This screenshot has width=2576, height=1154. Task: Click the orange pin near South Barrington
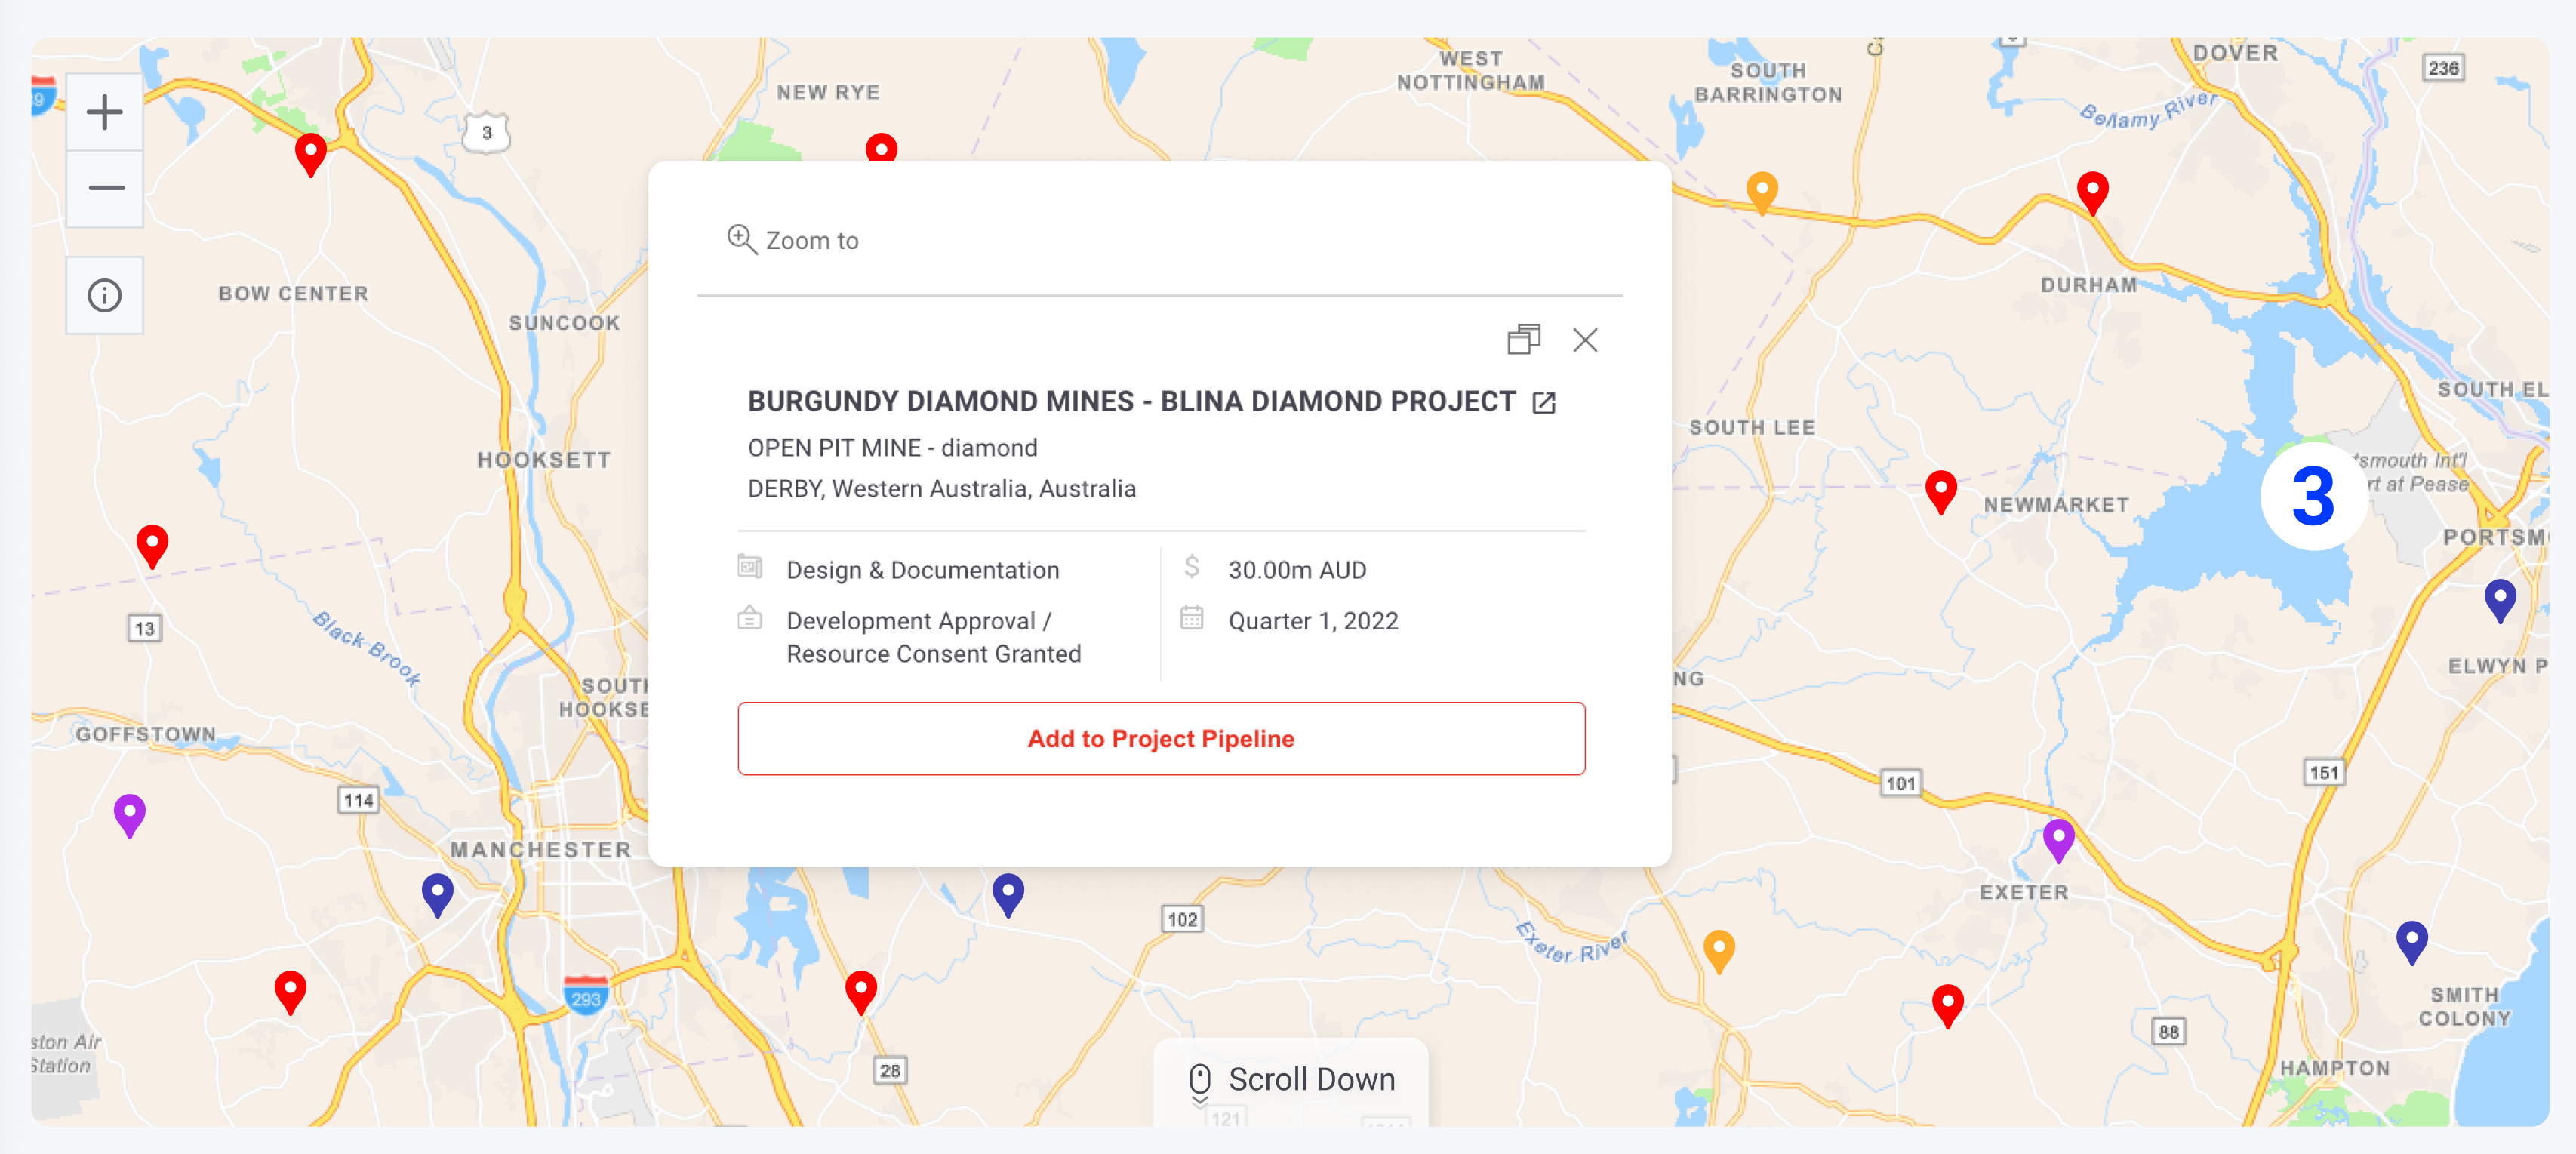point(1761,190)
